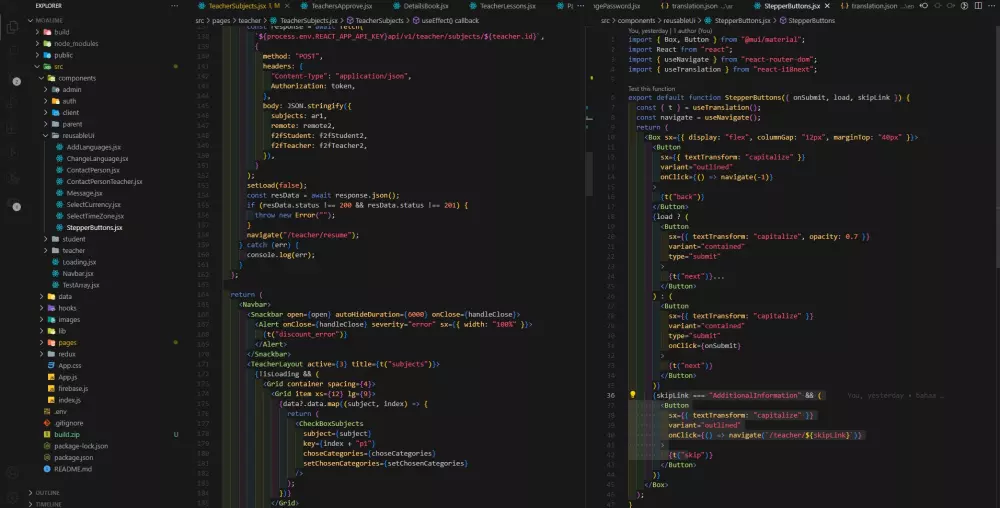Click the Test this function code lens

pos(651,89)
